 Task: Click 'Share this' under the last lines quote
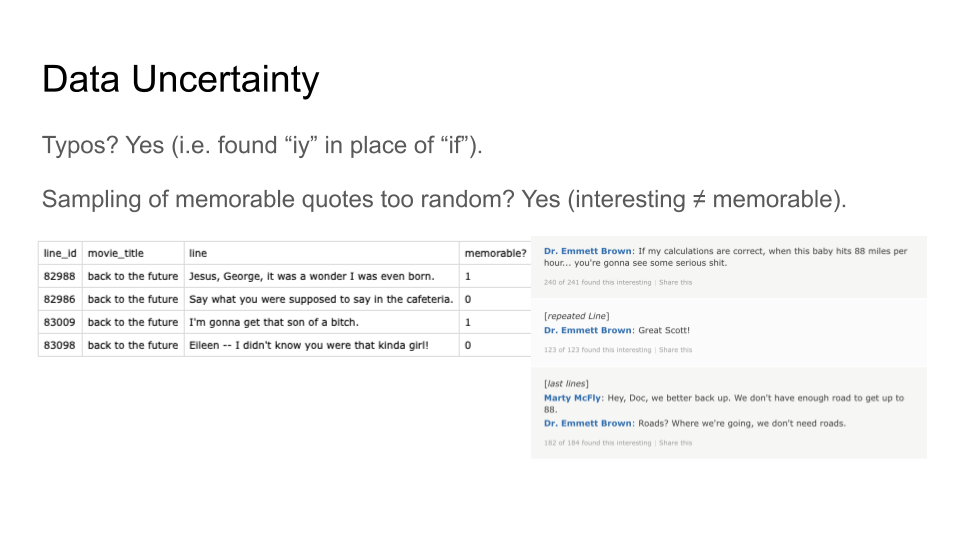coord(675,443)
